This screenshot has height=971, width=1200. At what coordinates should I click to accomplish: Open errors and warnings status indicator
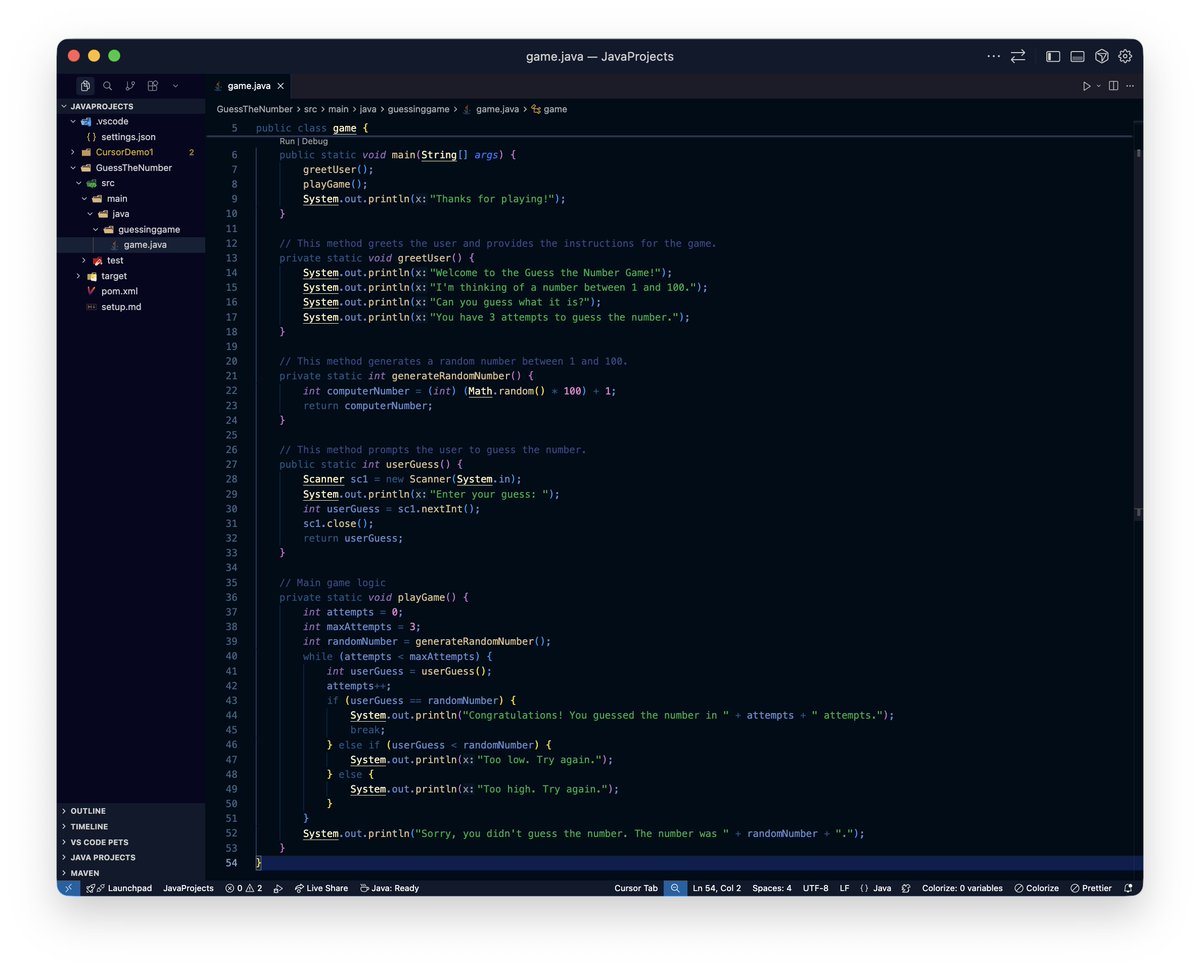[244, 888]
